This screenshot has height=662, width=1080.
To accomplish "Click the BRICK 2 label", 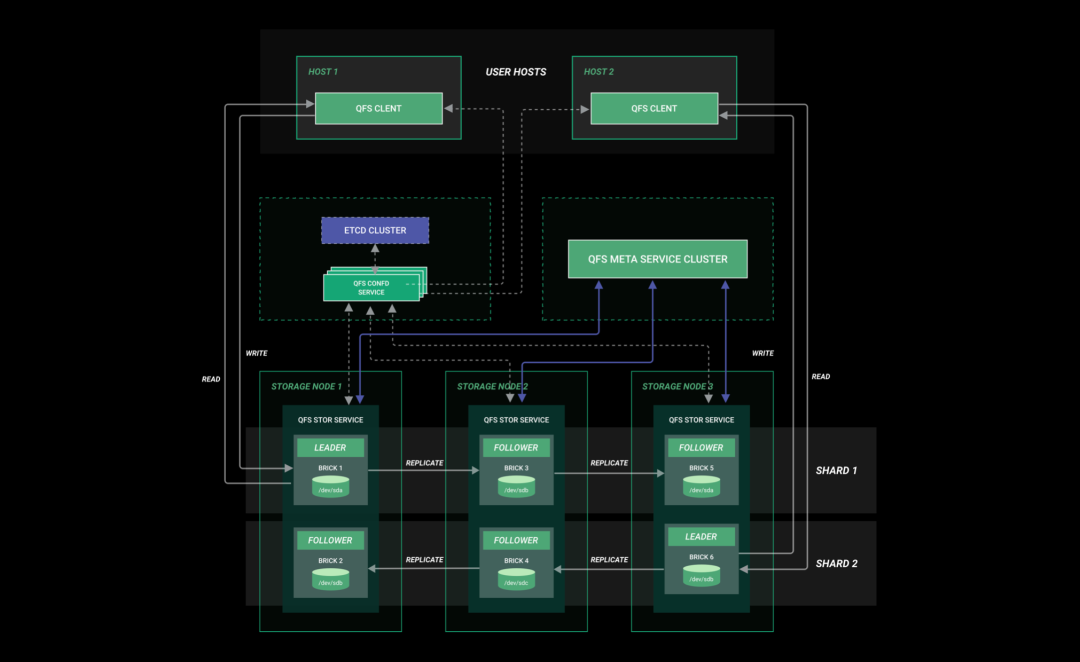I will tap(331, 561).
